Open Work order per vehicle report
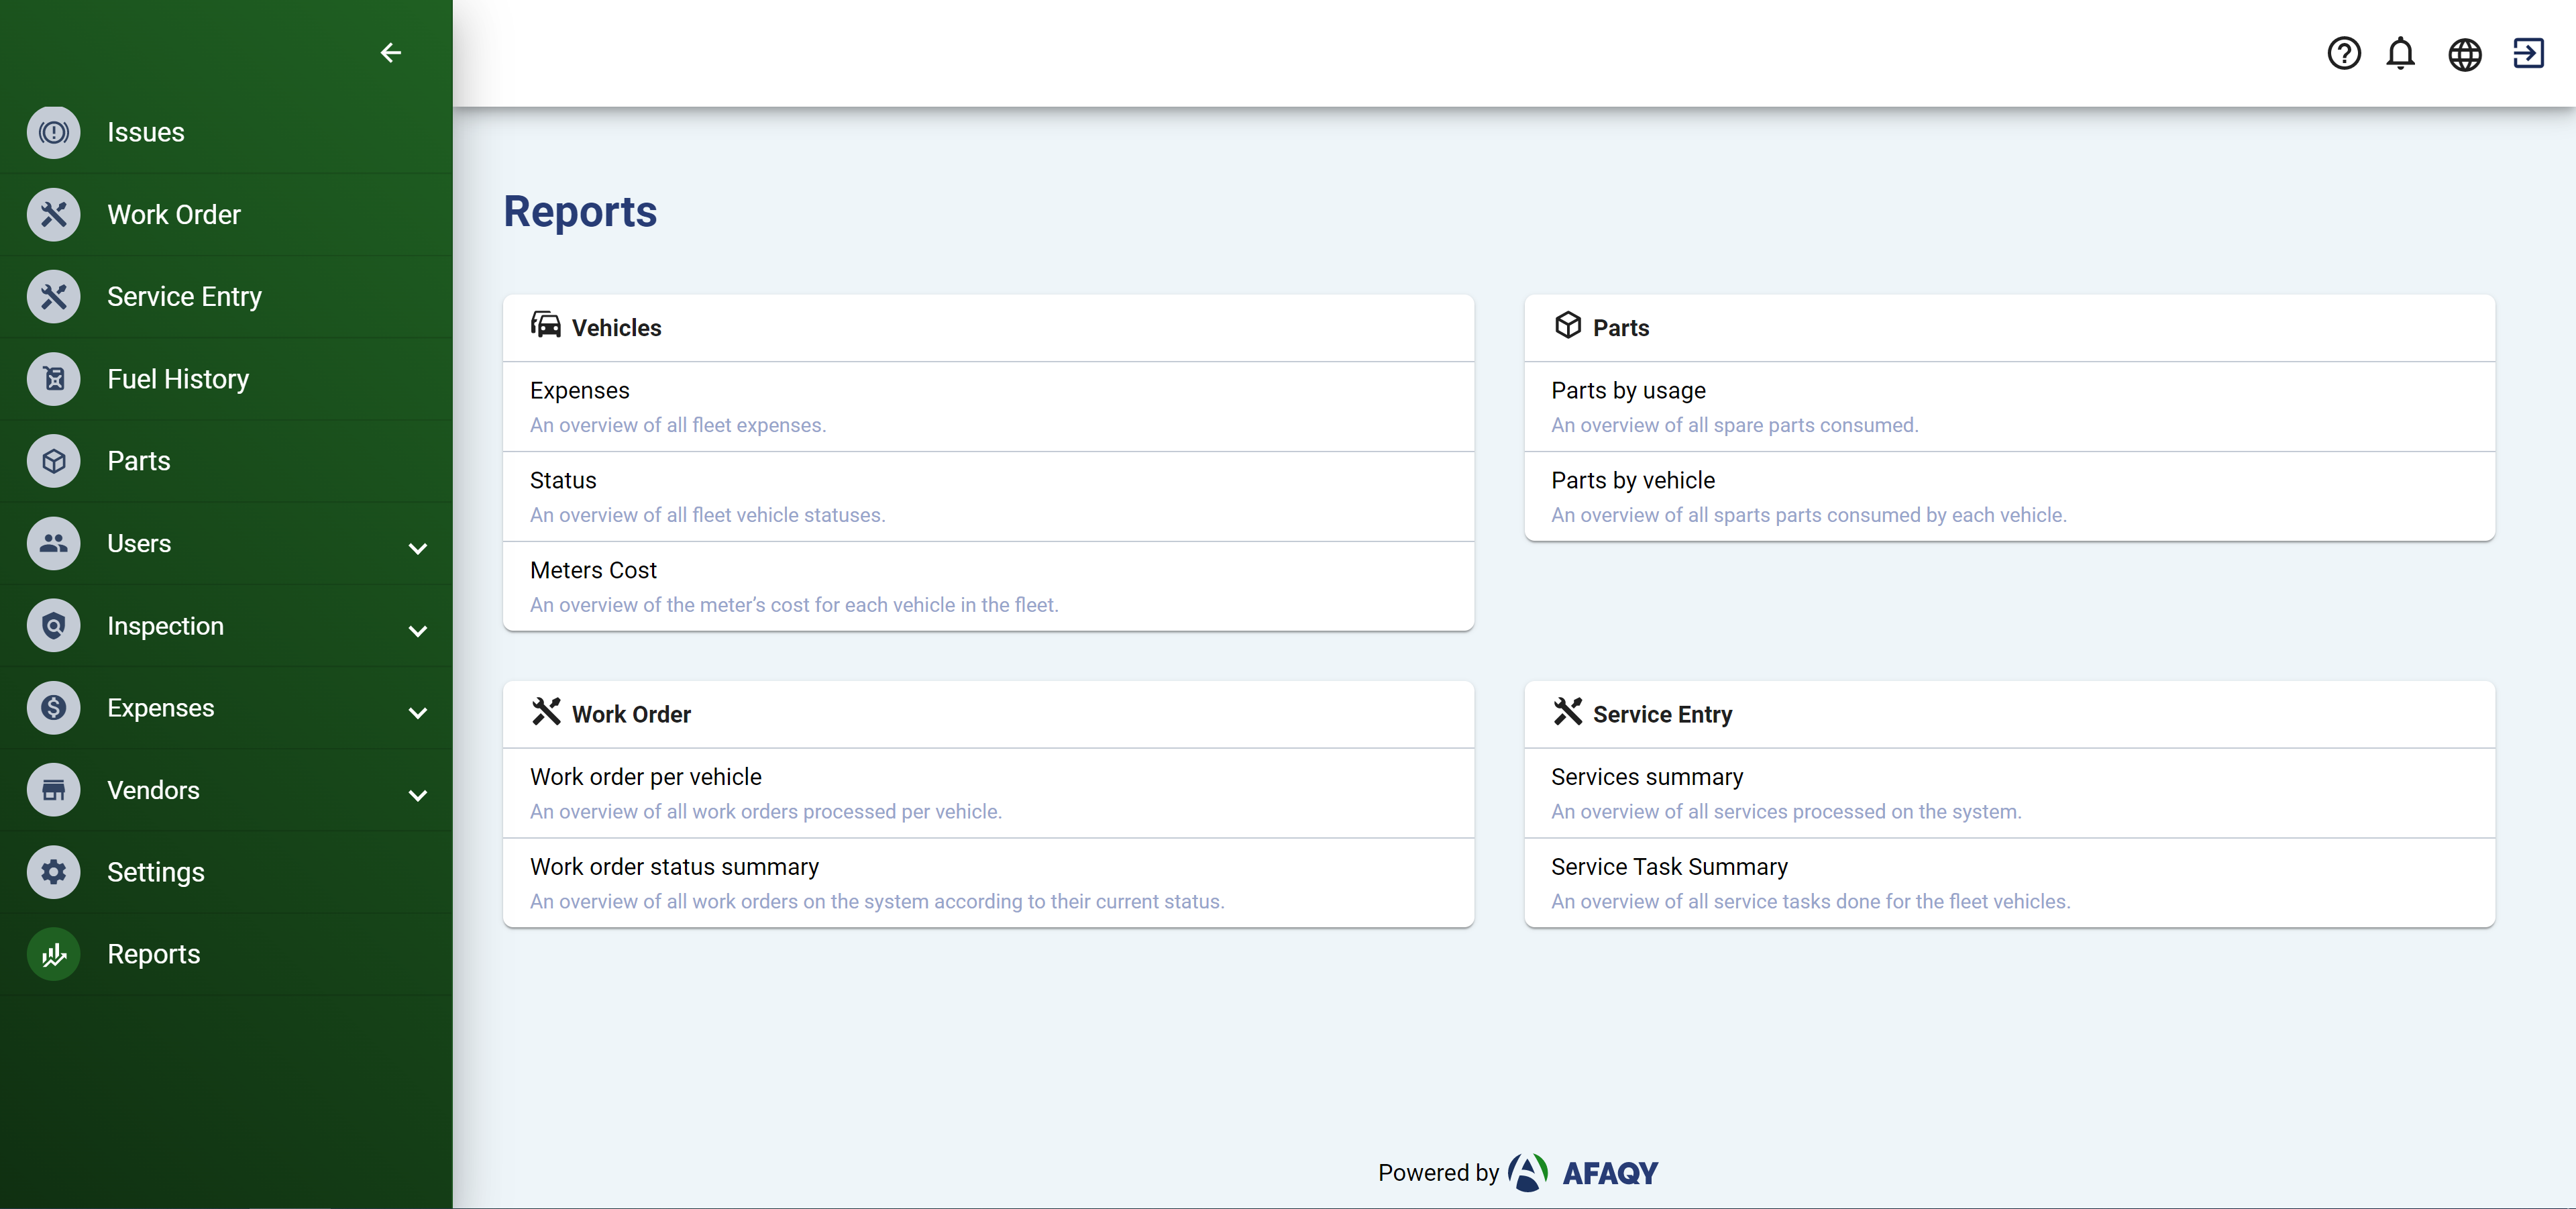Image resolution: width=2576 pixels, height=1209 pixels. [988, 793]
